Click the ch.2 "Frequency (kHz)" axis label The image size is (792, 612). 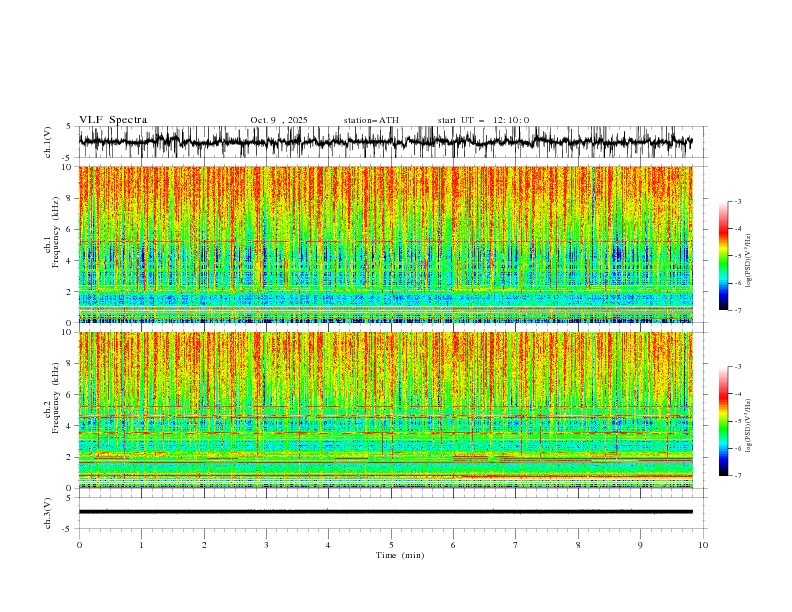coord(56,398)
